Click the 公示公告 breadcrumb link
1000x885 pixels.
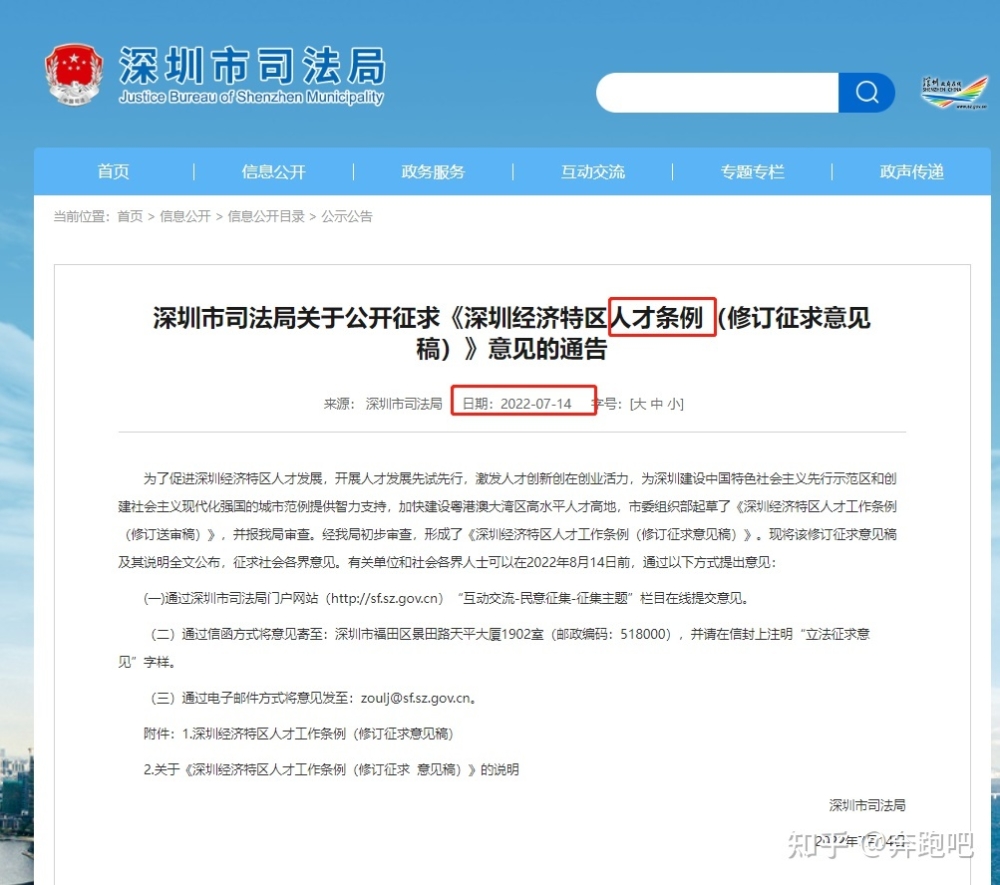click(x=347, y=216)
